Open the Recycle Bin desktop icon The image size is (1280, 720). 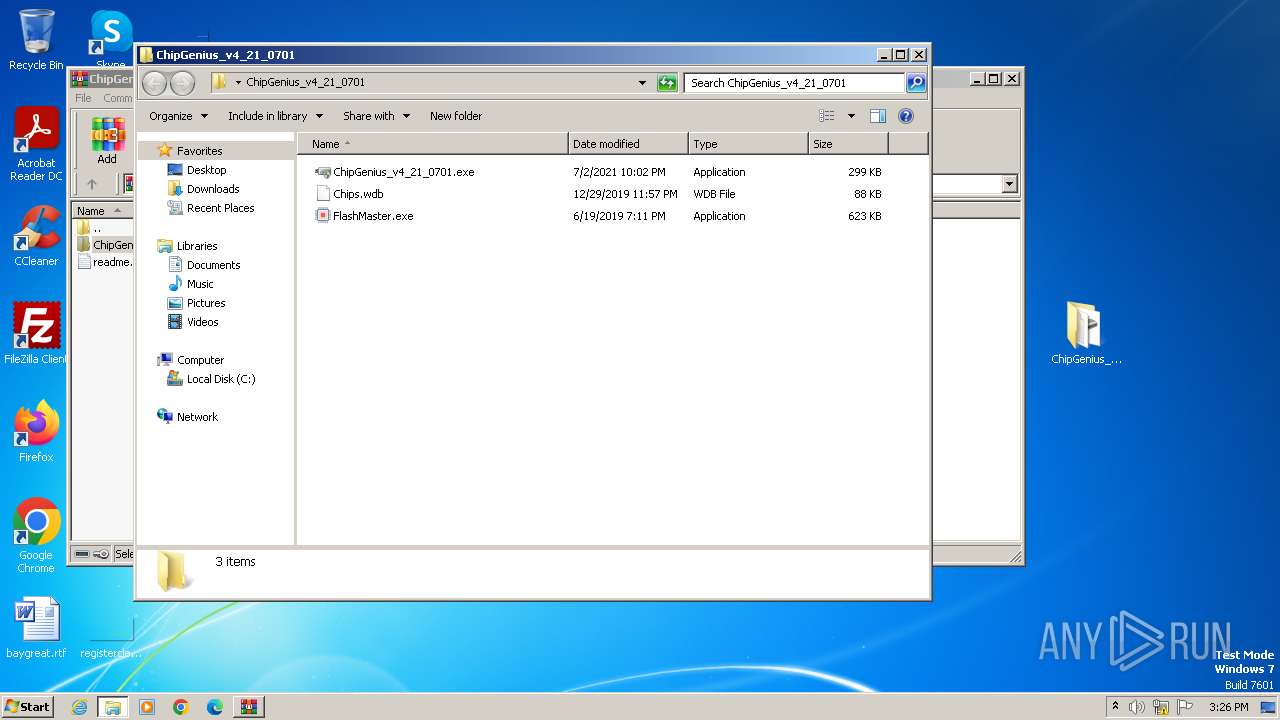click(36, 40)
